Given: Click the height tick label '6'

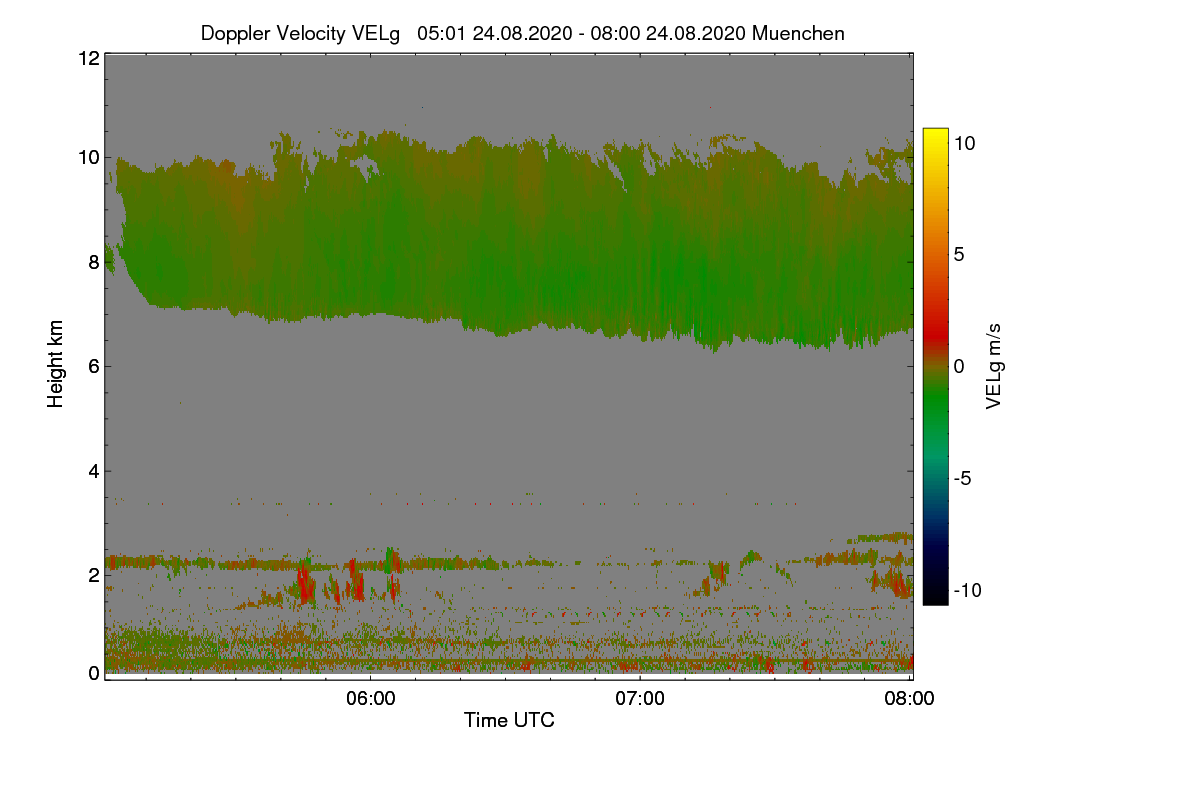Looking at the screenshot, I should 94,366.
